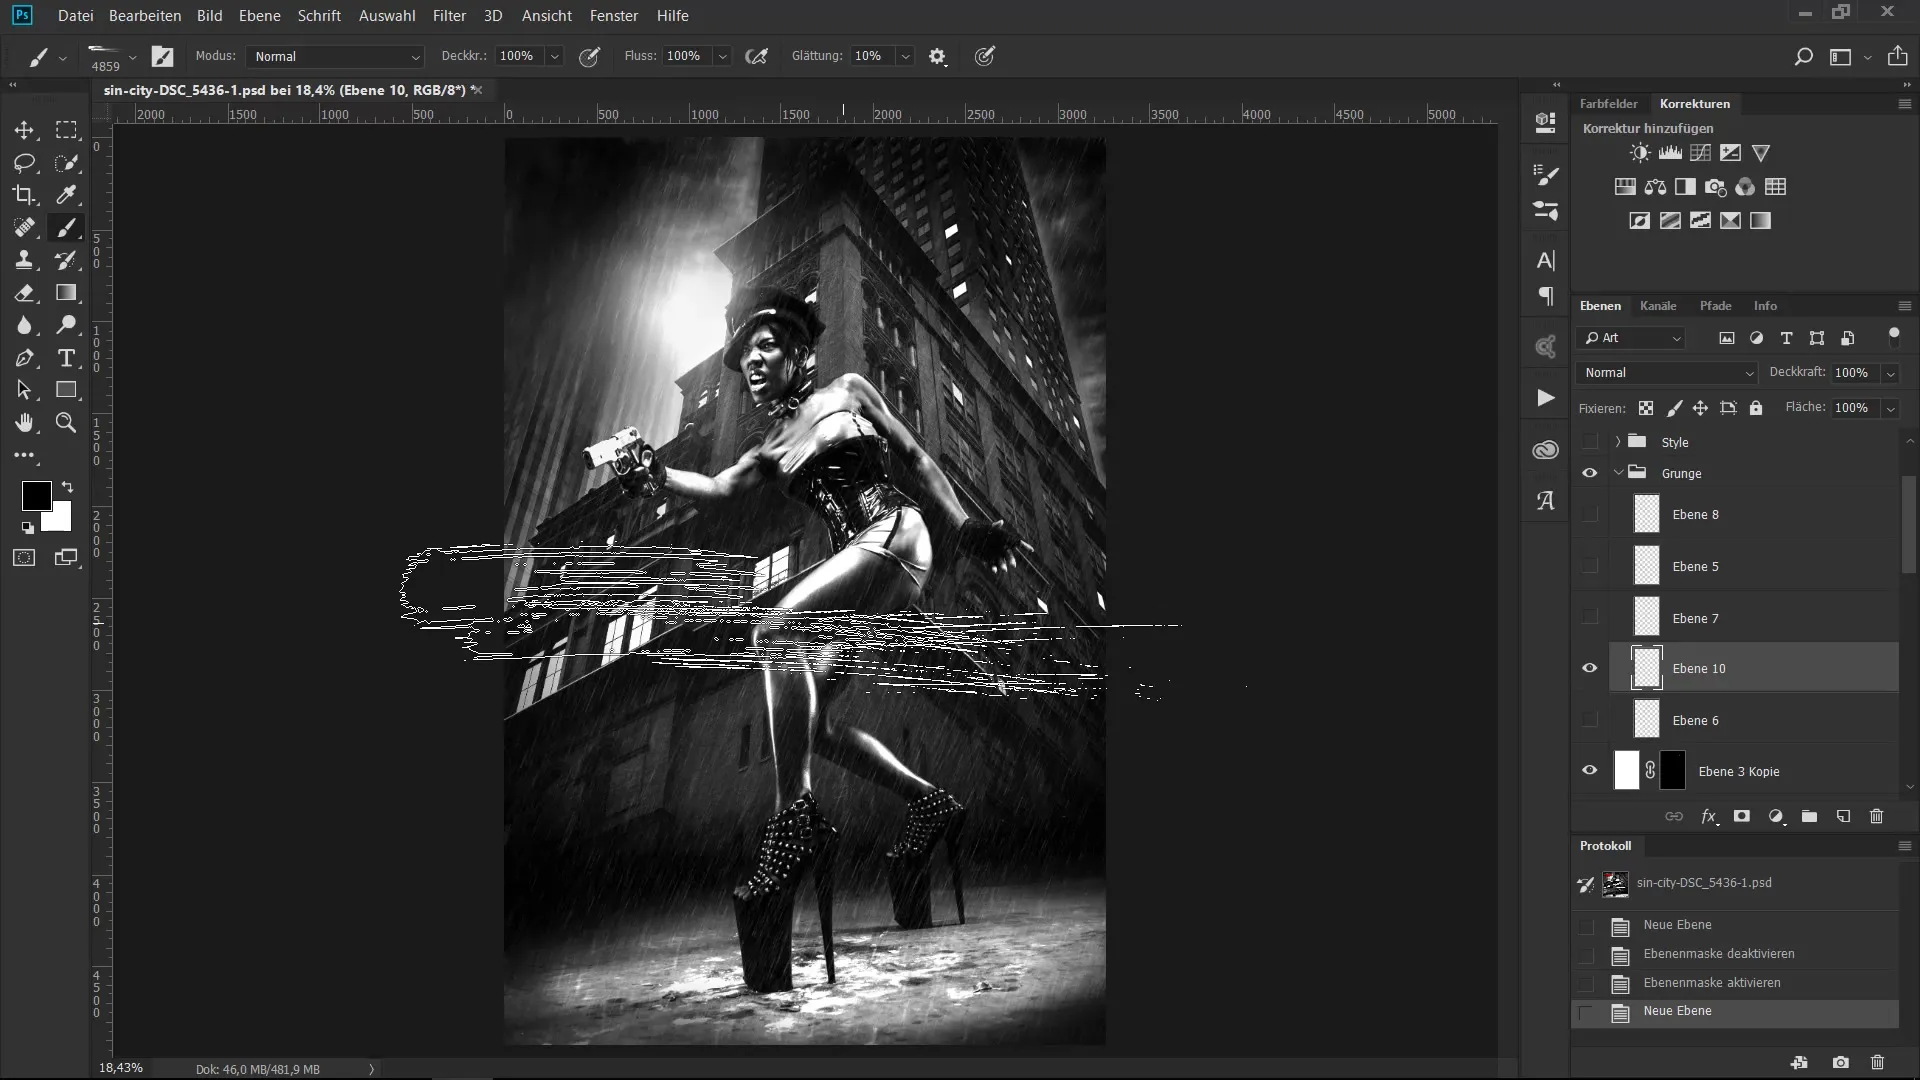Open the brush Modus dropdown

click(x=335, y=57)
